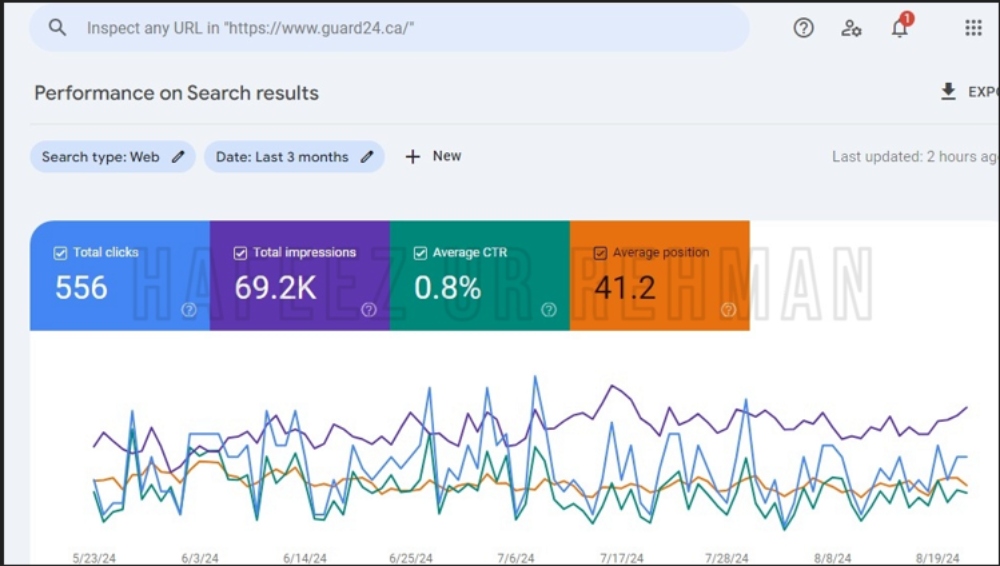Open the notifications bell
The width and height of the screenshot is (1000, 566).
(x=900, y=27)
